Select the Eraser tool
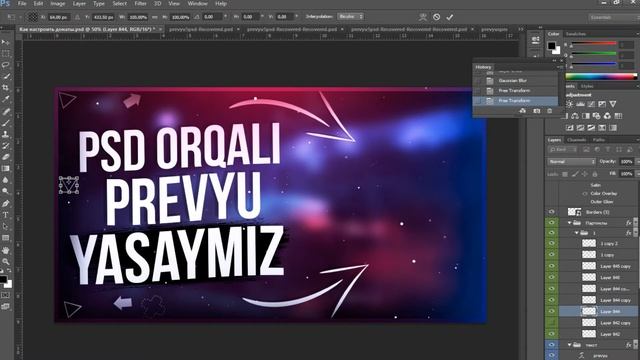 tap(6, 157)
